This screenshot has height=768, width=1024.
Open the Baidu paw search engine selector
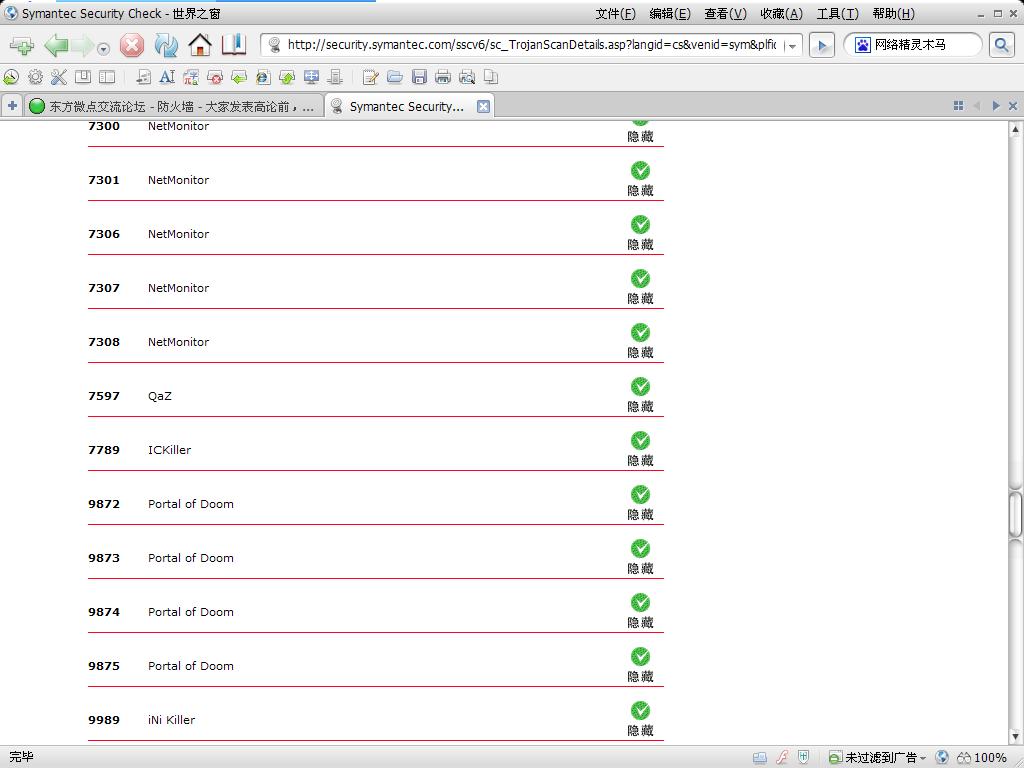point(863,45)
